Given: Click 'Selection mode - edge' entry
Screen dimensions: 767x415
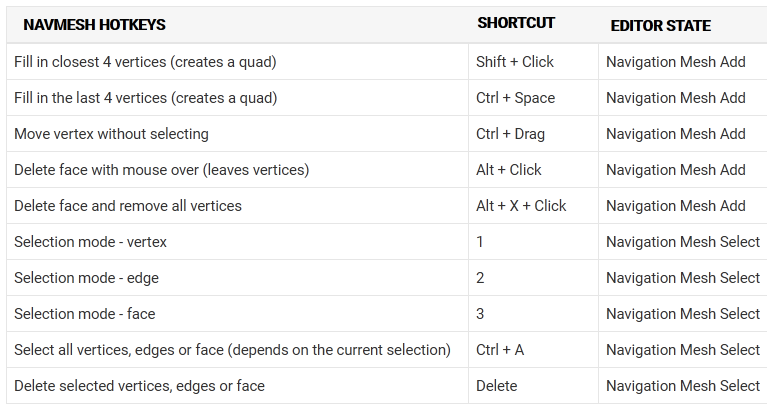Looking at the screenshot, I should 87,278.
